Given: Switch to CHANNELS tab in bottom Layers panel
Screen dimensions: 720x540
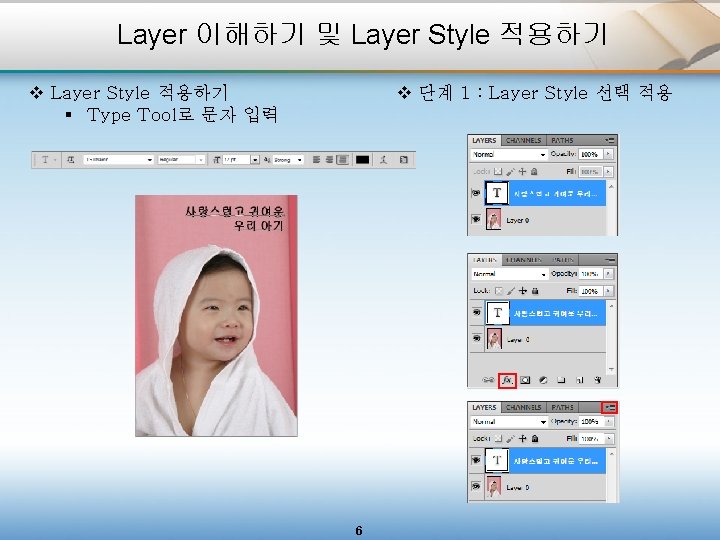Looking at the screenshot, I should tap(523, 407).
